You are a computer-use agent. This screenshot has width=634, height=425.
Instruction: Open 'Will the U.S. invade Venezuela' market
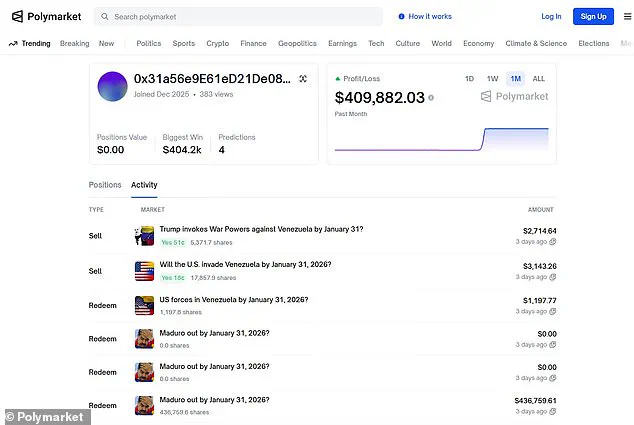[x=245, y=265]
